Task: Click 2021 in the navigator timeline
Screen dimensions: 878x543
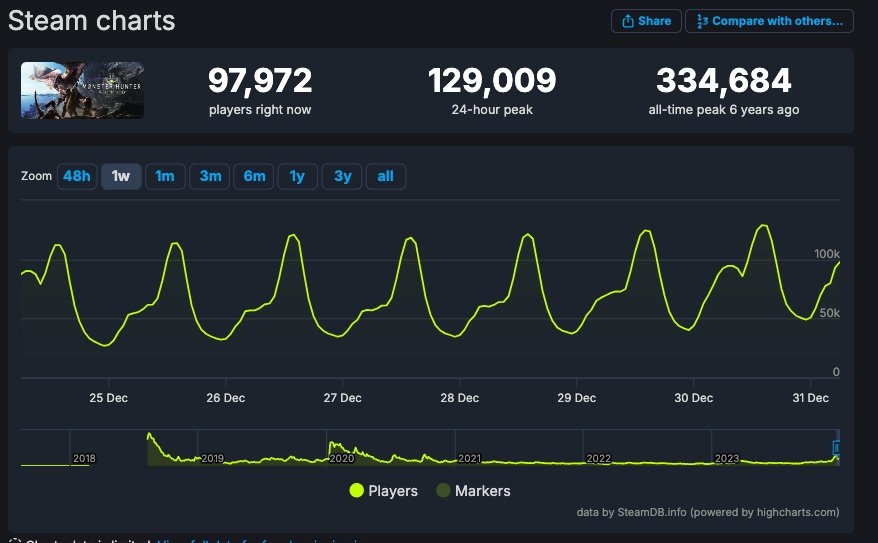Action: coord(469,458)
